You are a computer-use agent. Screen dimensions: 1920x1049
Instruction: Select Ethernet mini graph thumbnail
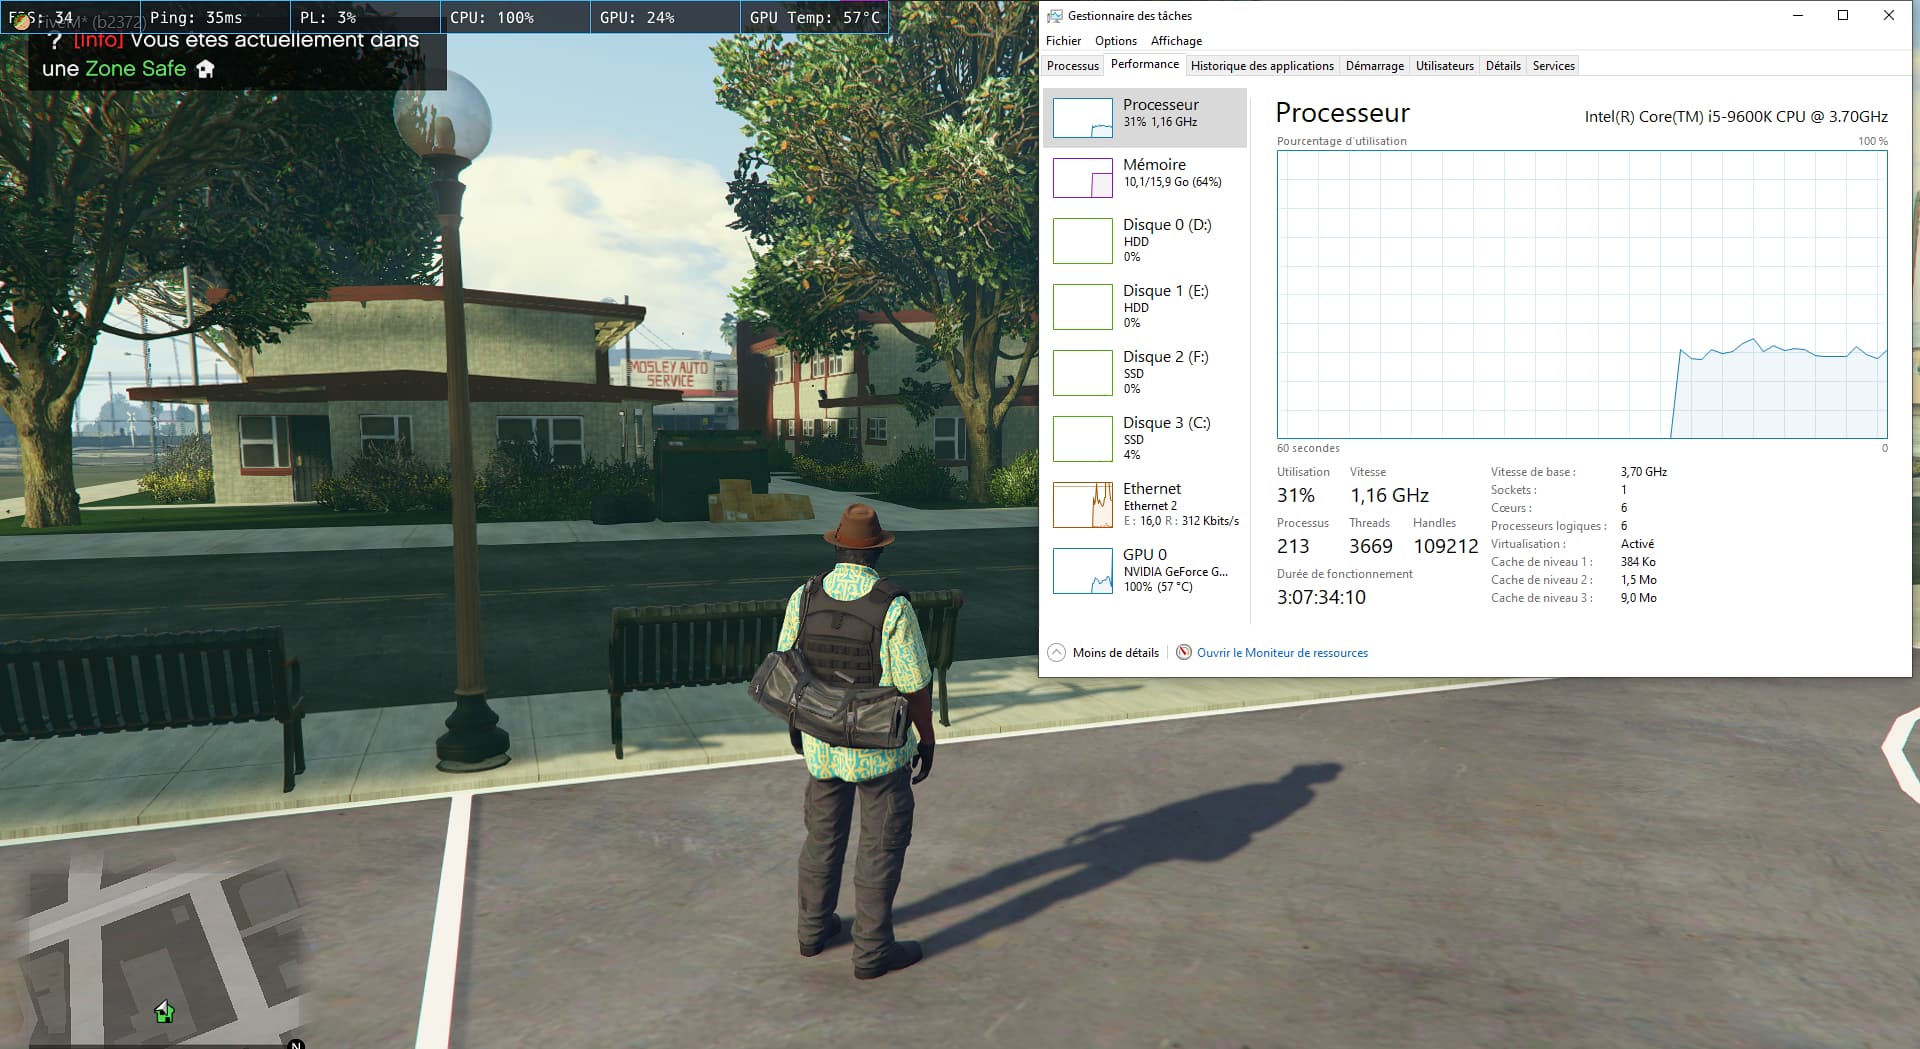click(1083, 505)
